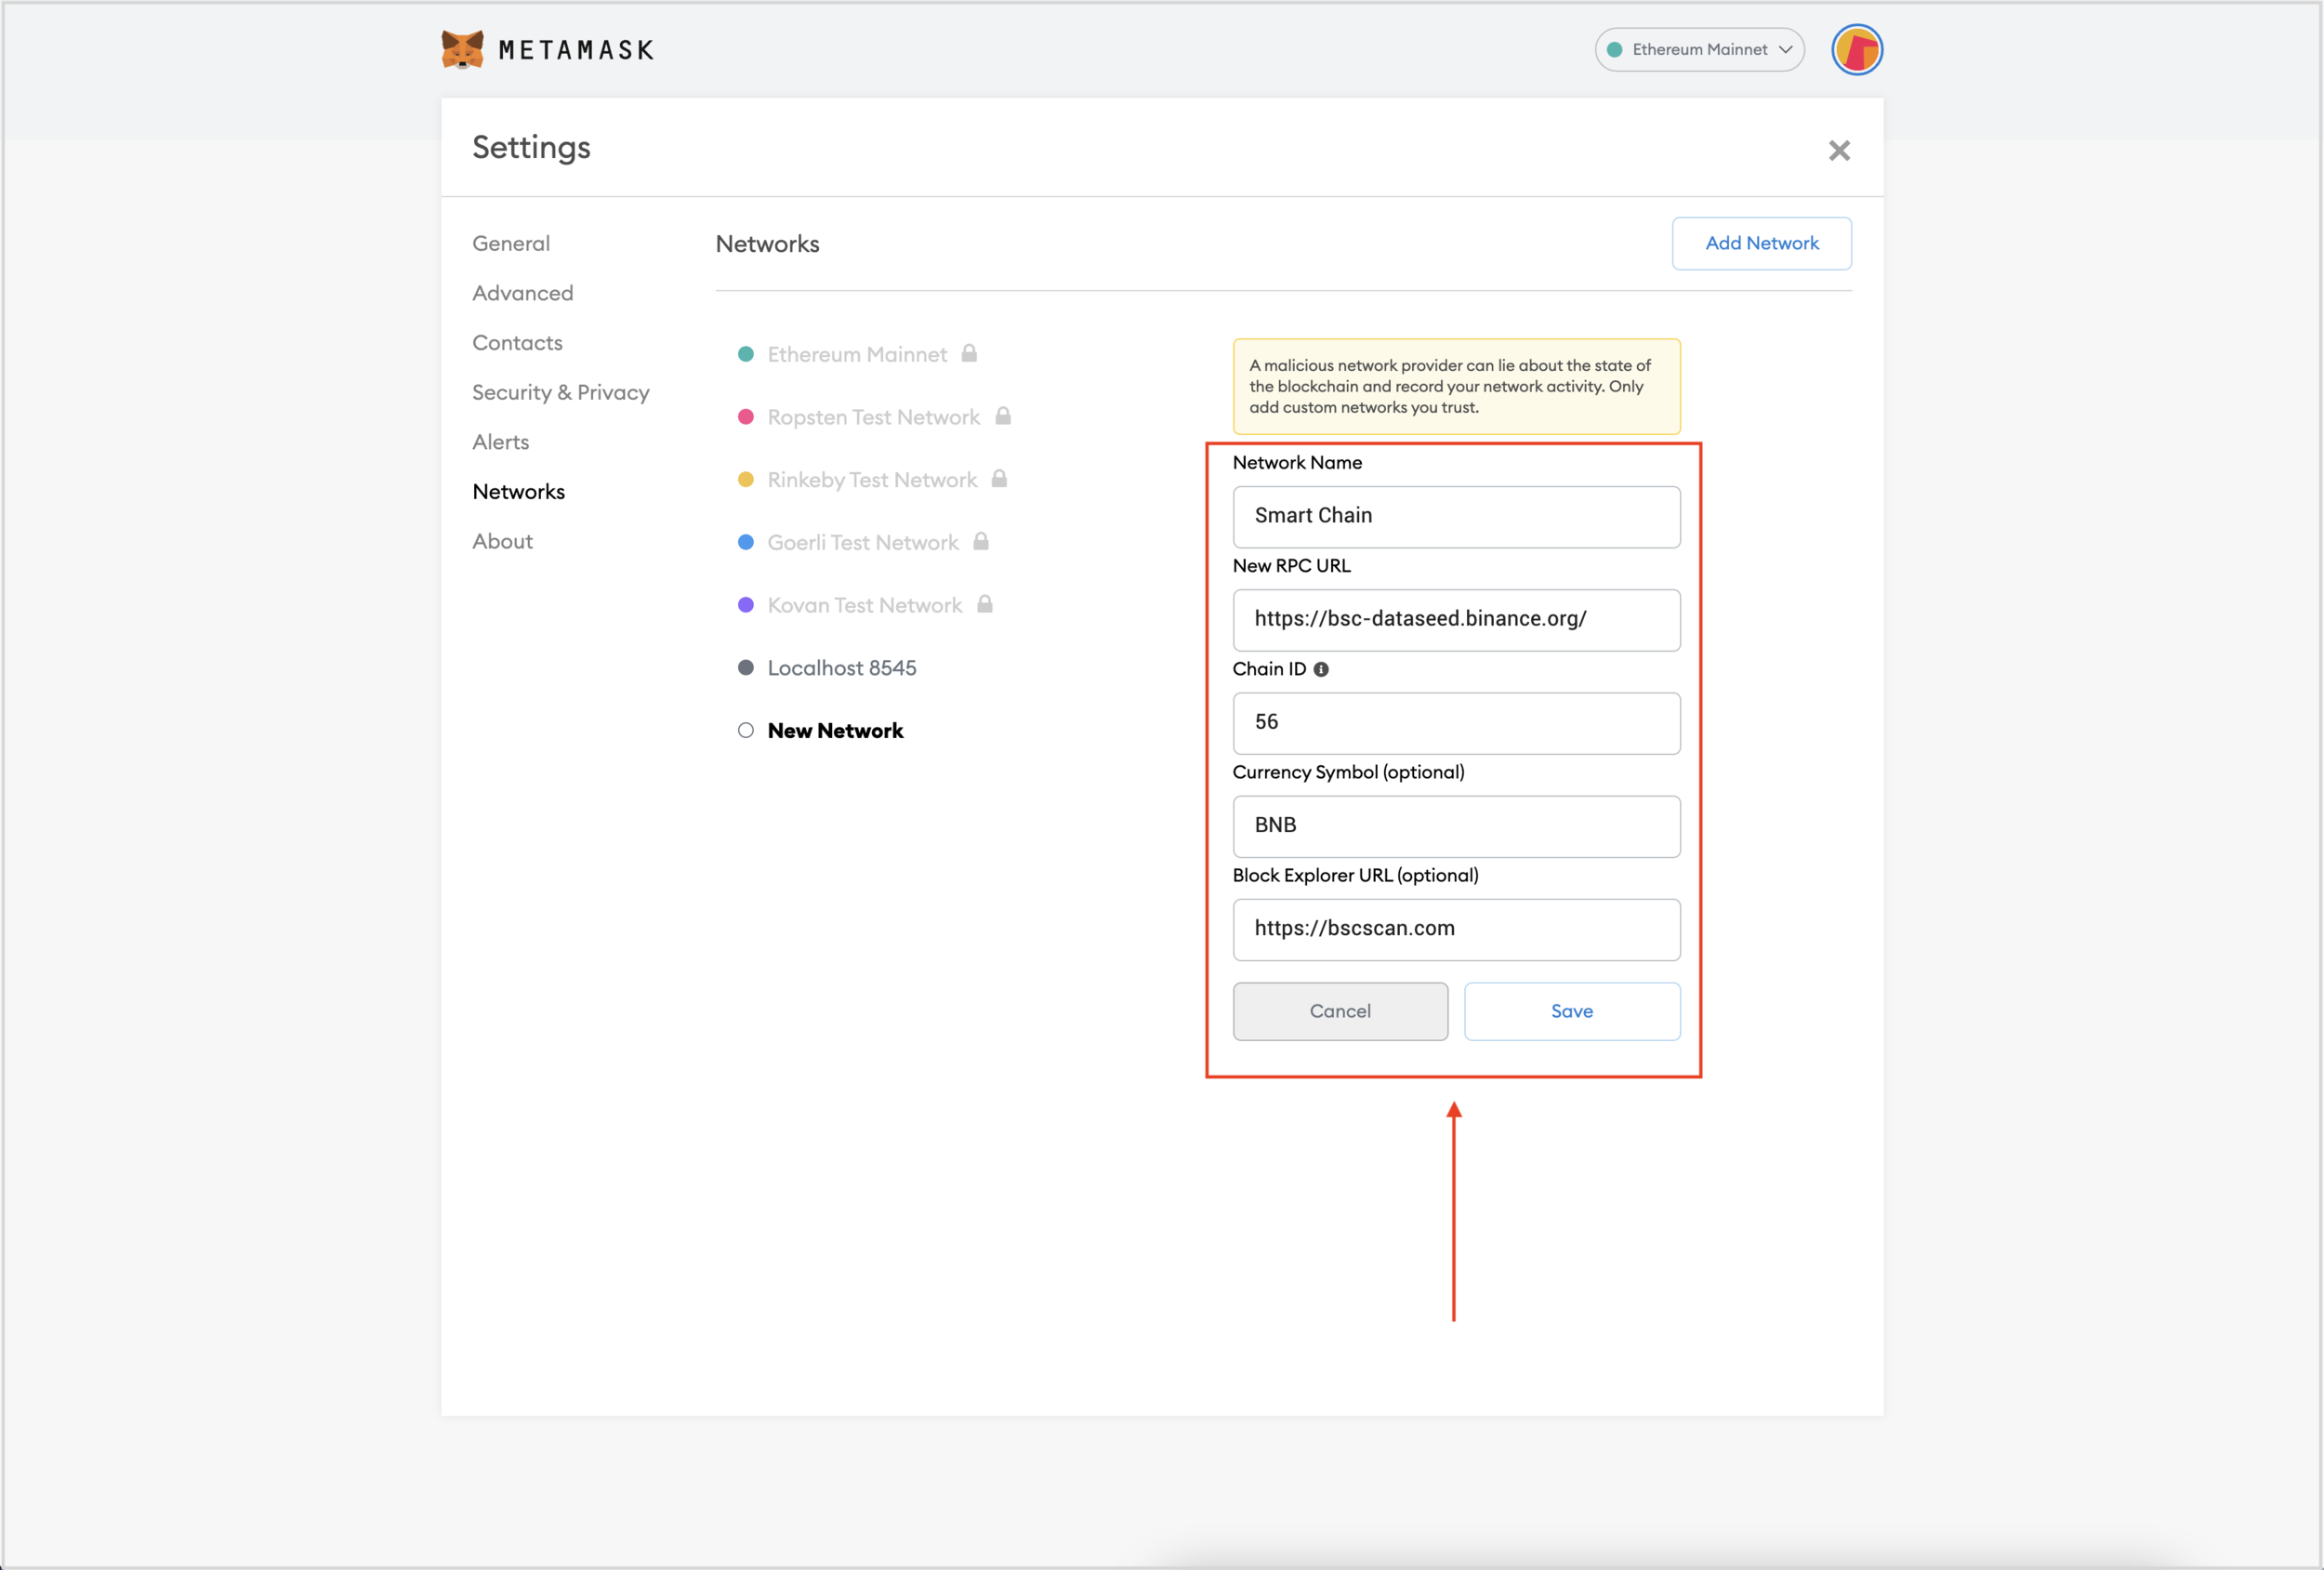Click the New RPC URL input field
This screenshot has width=2324, height=1570.
(1456, 620)
